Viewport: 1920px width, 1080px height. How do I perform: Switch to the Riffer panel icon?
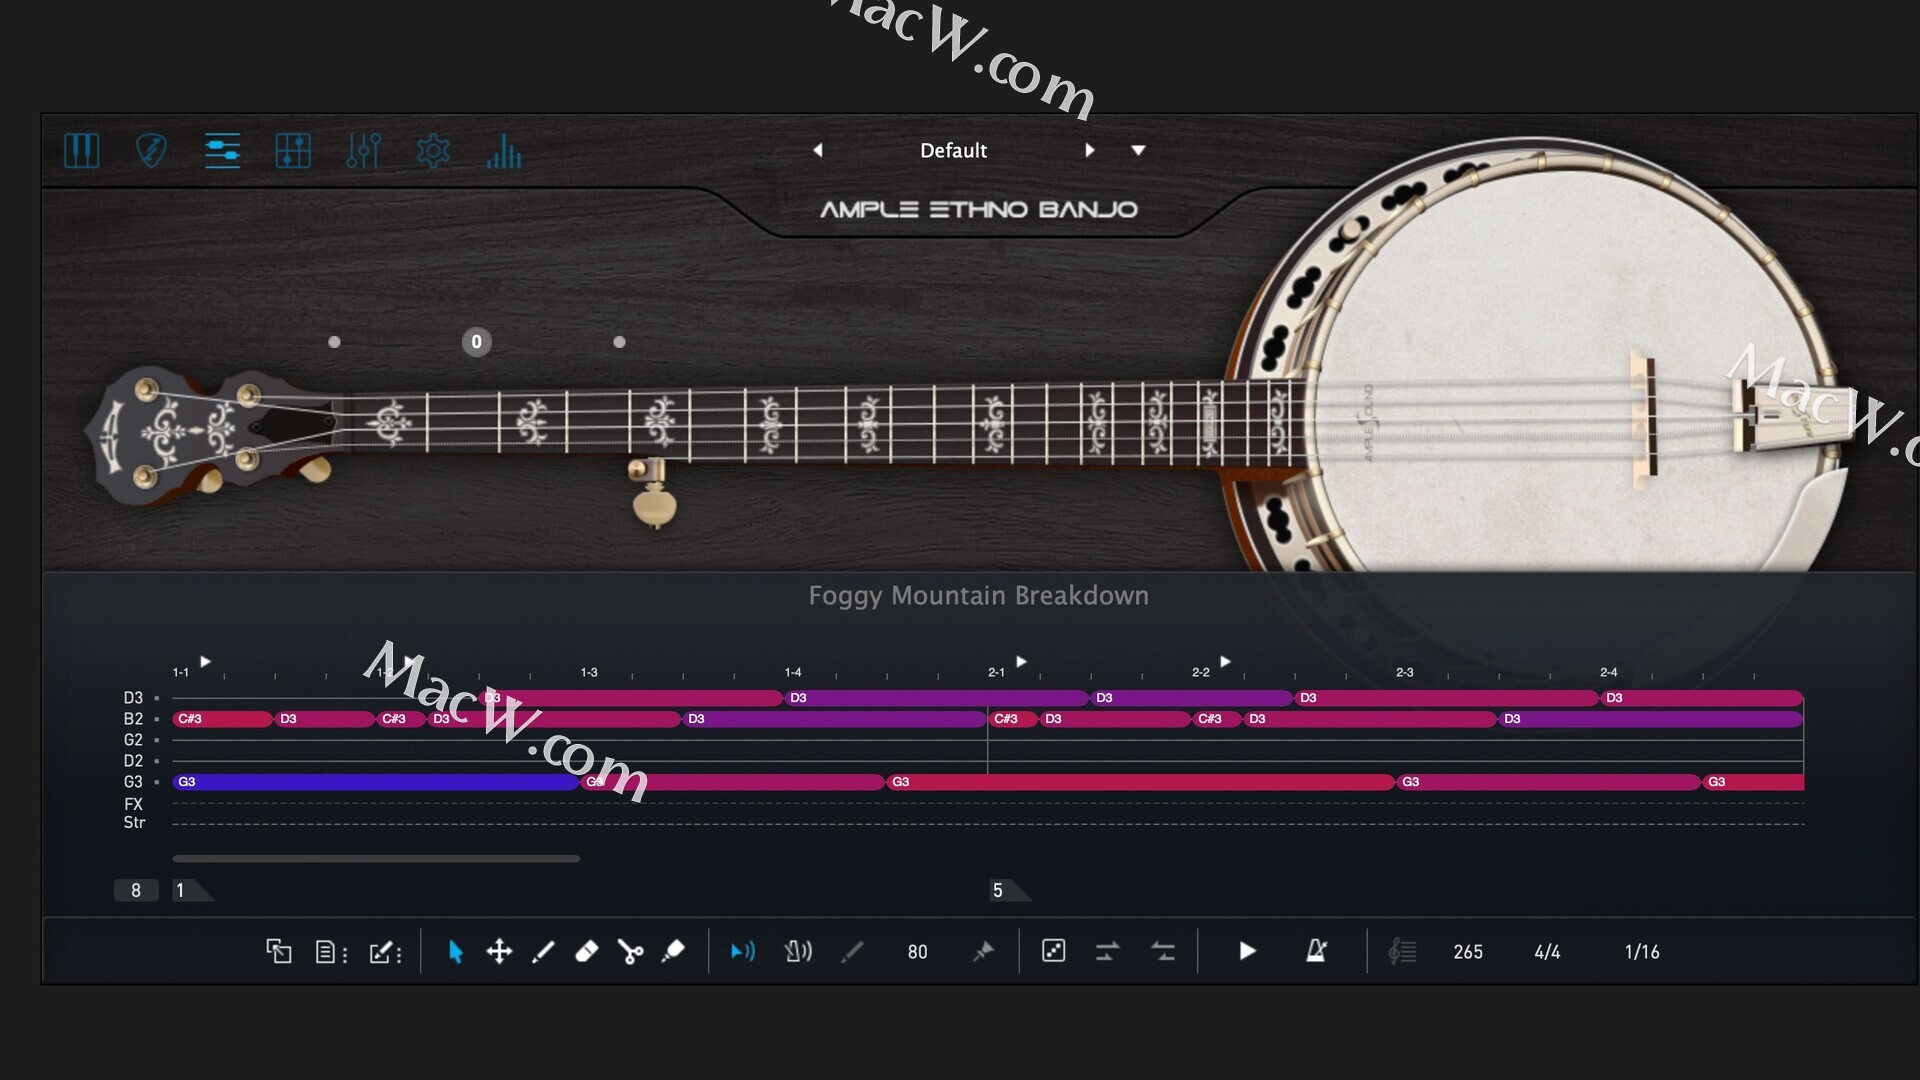222,151
